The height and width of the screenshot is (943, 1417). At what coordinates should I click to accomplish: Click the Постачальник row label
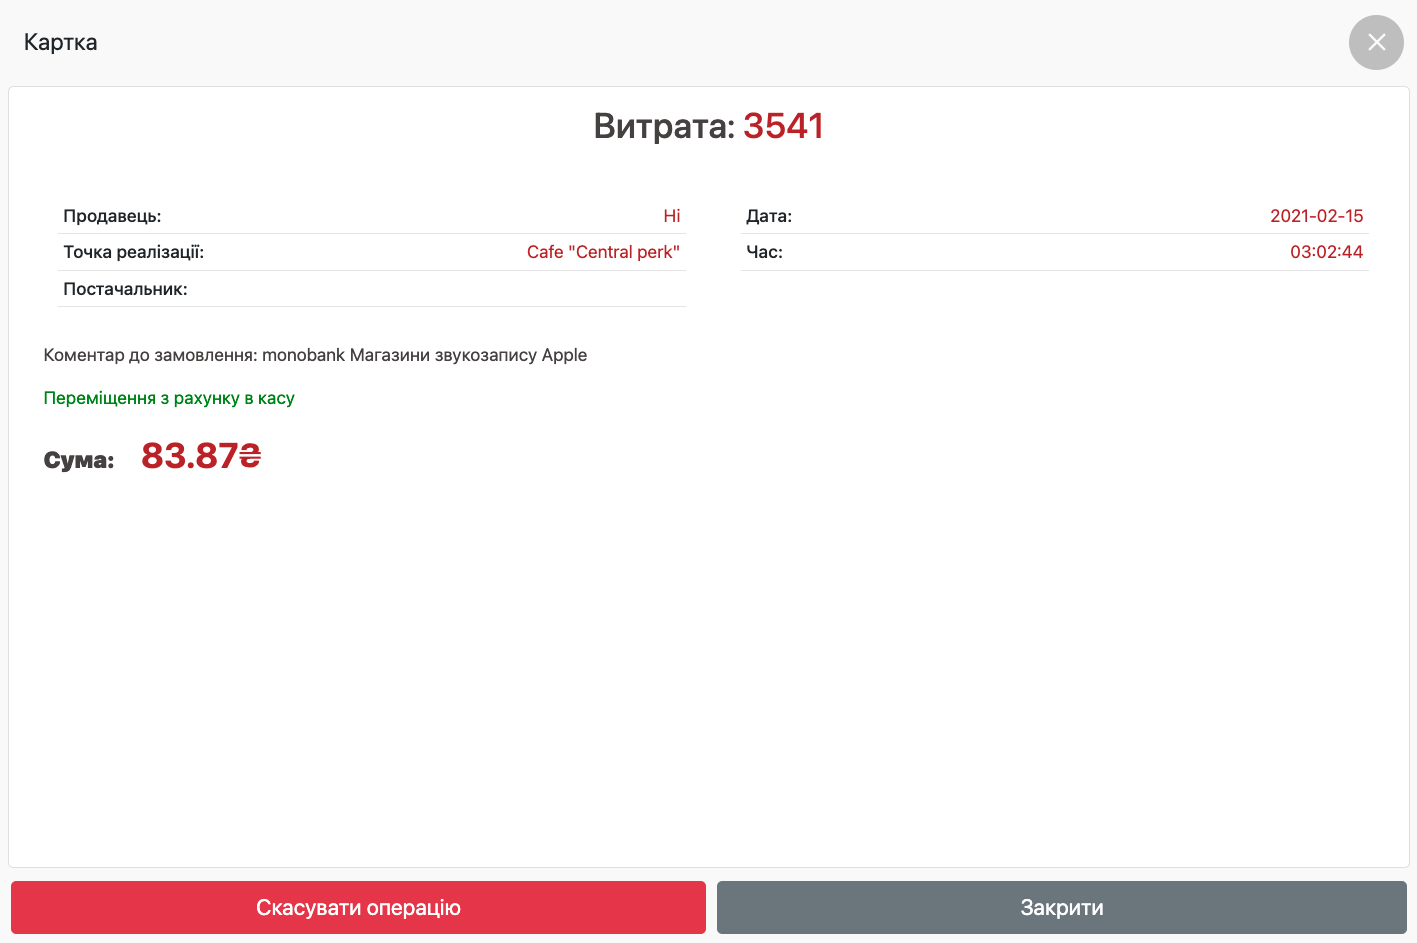[125, 289]
